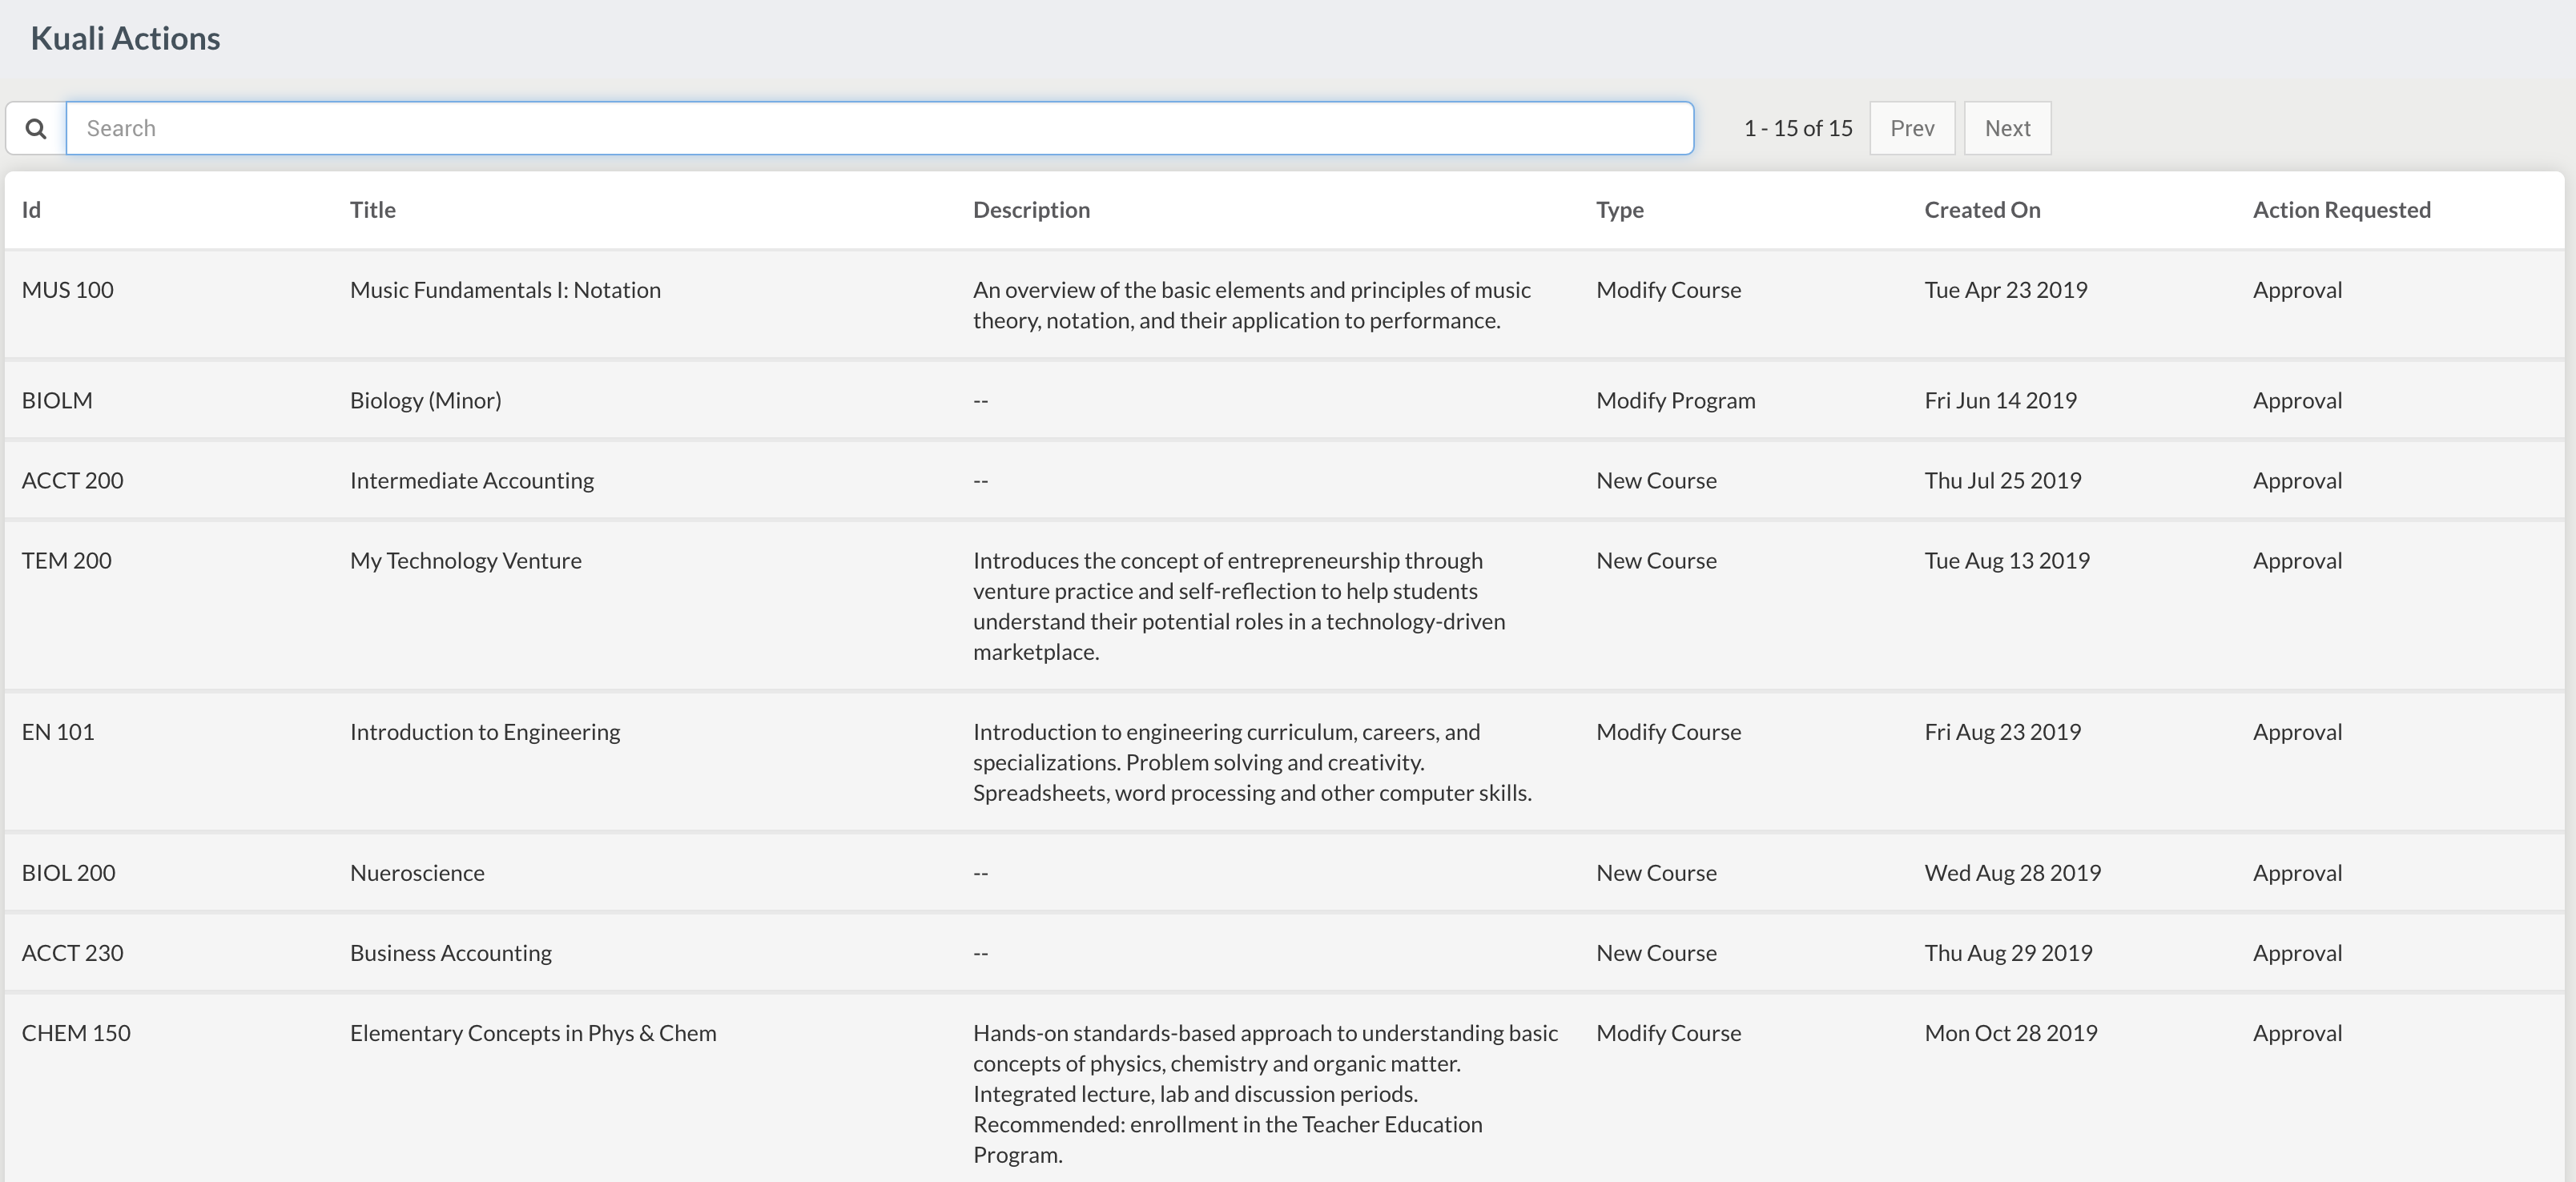The height and width of the screenshot is (1182, 2576).
Task: Click the Kuali Actions page title
Action: 125,38
